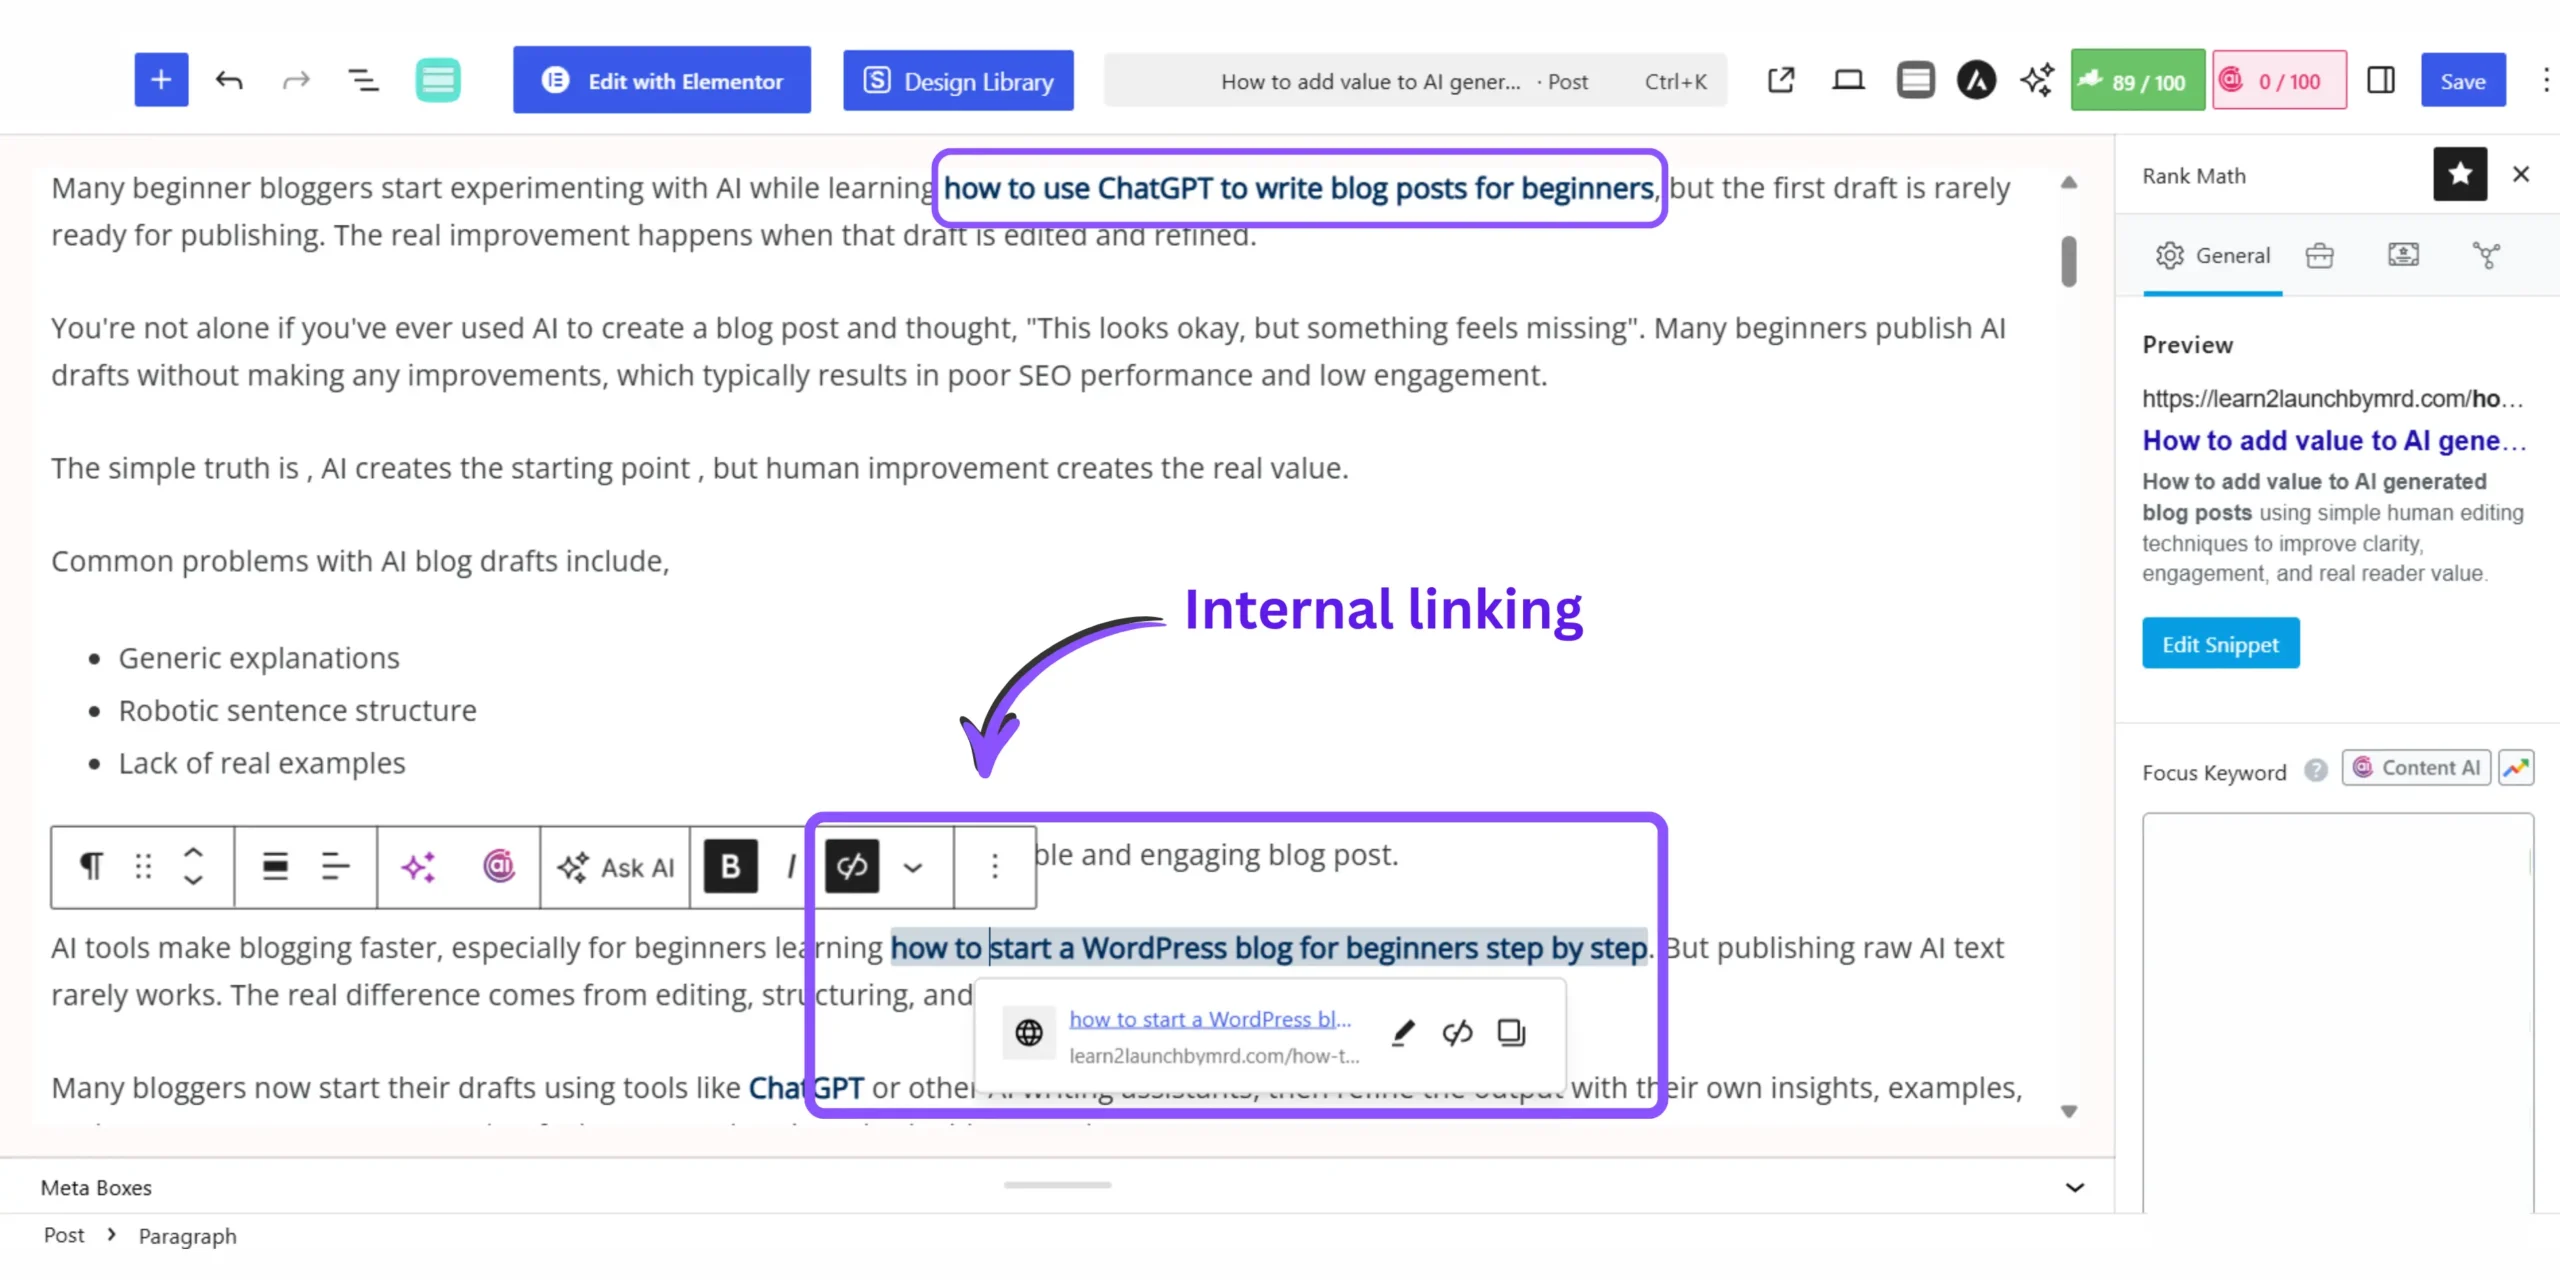Toggle the settings sidebar panel

(x=2381, y=80)
